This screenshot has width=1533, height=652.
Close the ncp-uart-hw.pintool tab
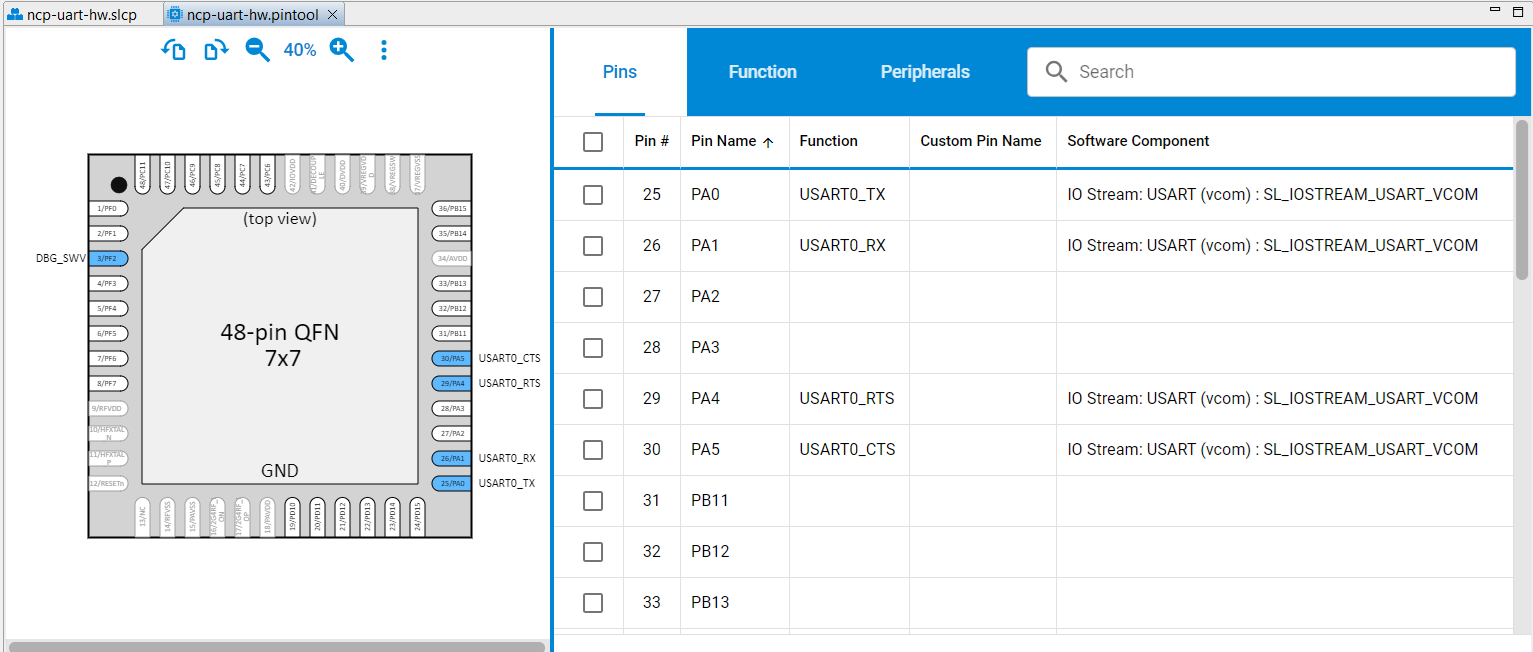click(x=333, y=15)
